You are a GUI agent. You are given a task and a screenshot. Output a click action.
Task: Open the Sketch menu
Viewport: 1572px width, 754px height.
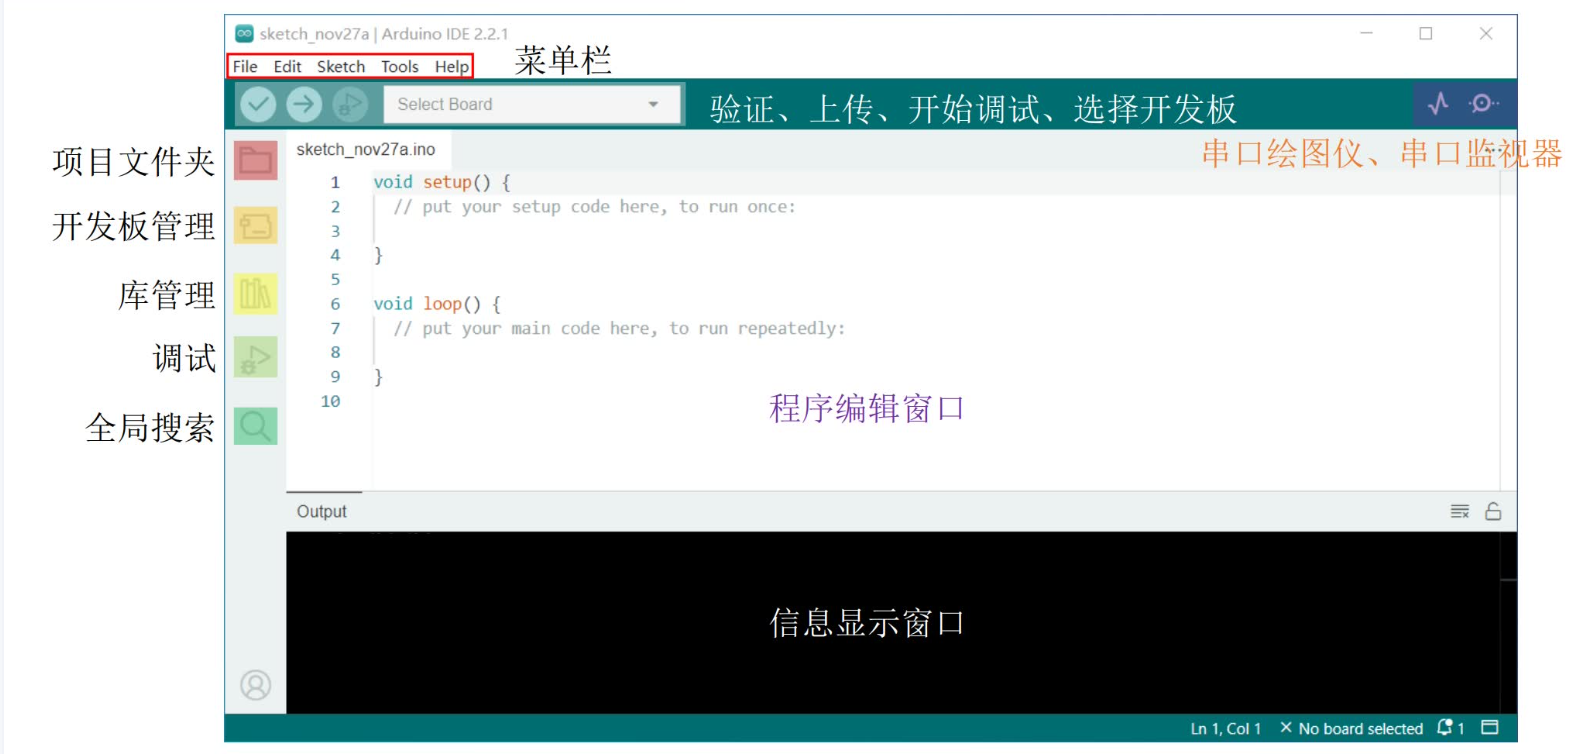341,67
